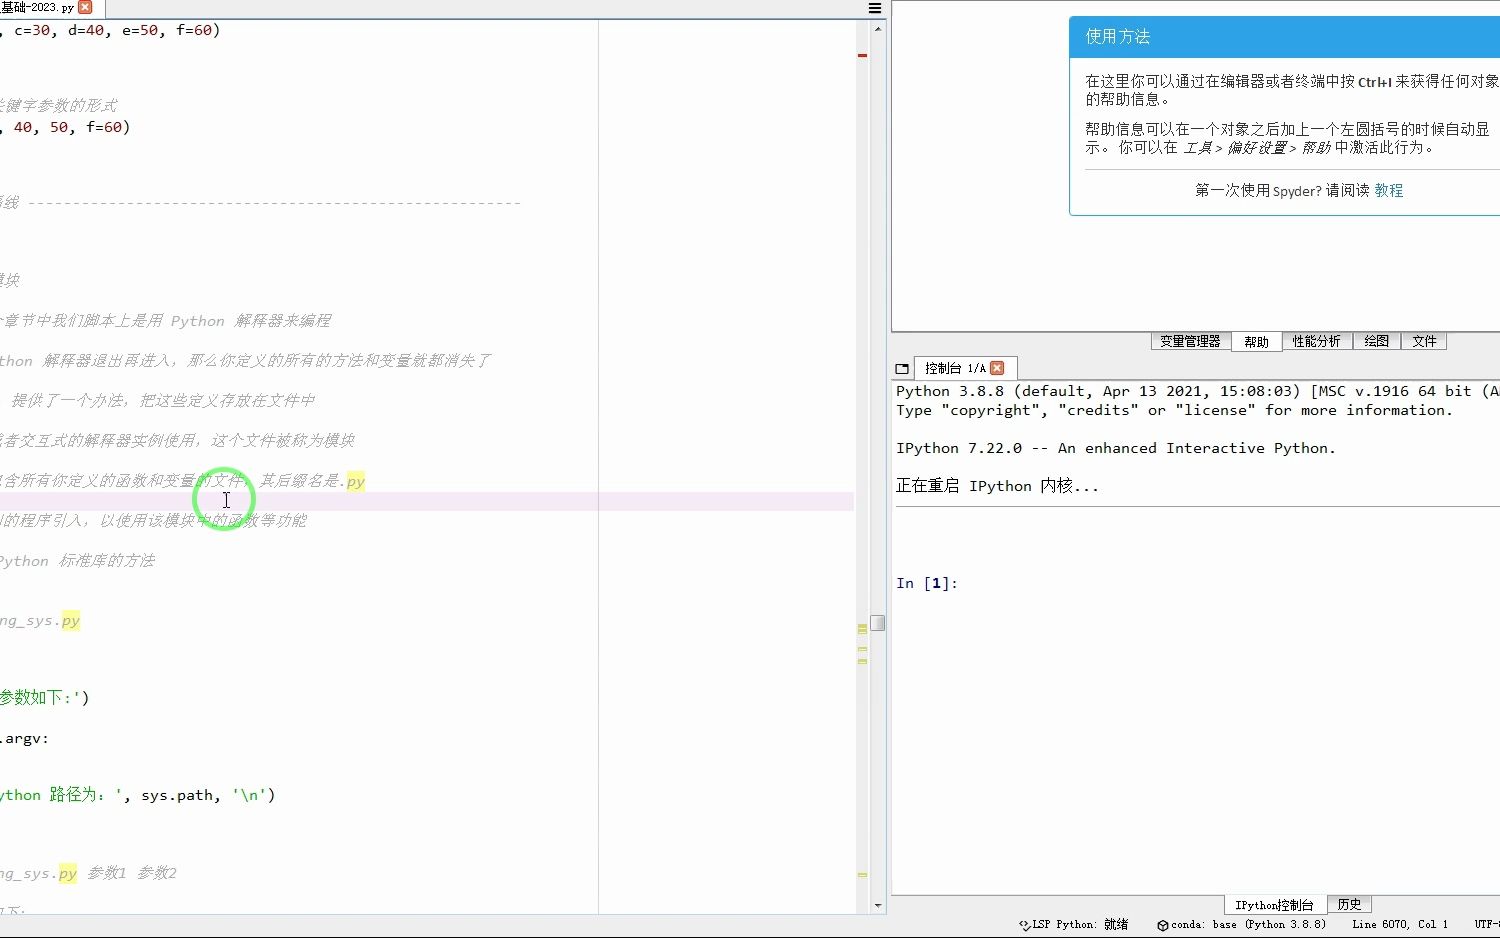Viewport: 1500px width, 938px height.
Task: Click the LSP Python status icon
Action: (x=1024, y=925)
